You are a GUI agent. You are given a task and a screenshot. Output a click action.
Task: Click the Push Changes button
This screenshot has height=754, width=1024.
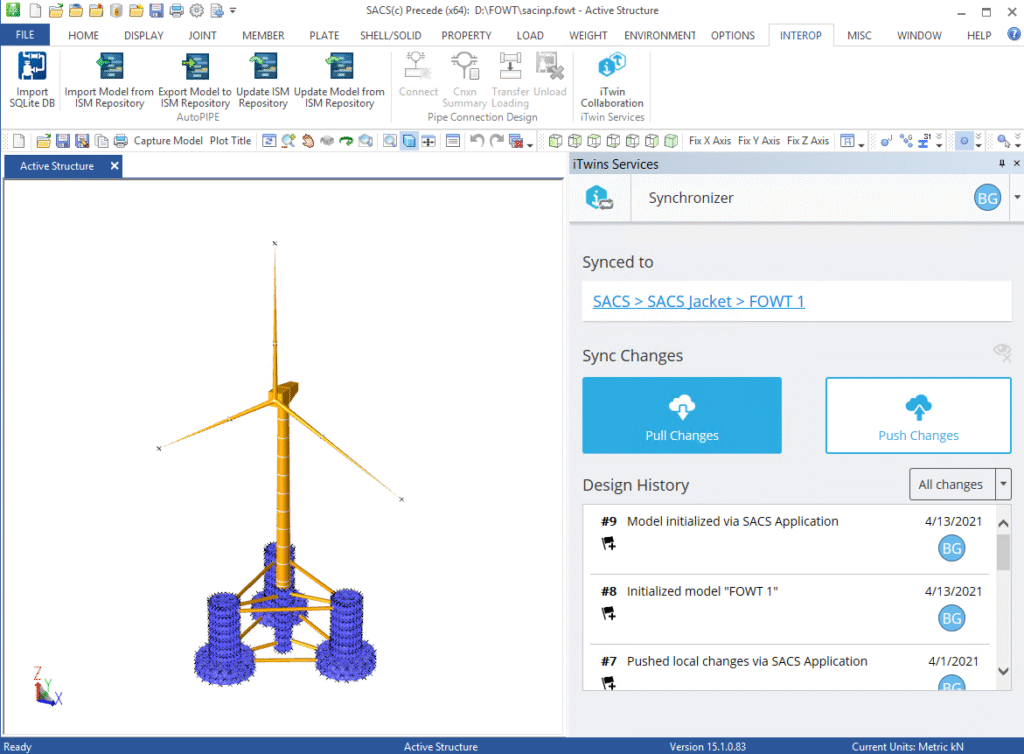(918, 415)
